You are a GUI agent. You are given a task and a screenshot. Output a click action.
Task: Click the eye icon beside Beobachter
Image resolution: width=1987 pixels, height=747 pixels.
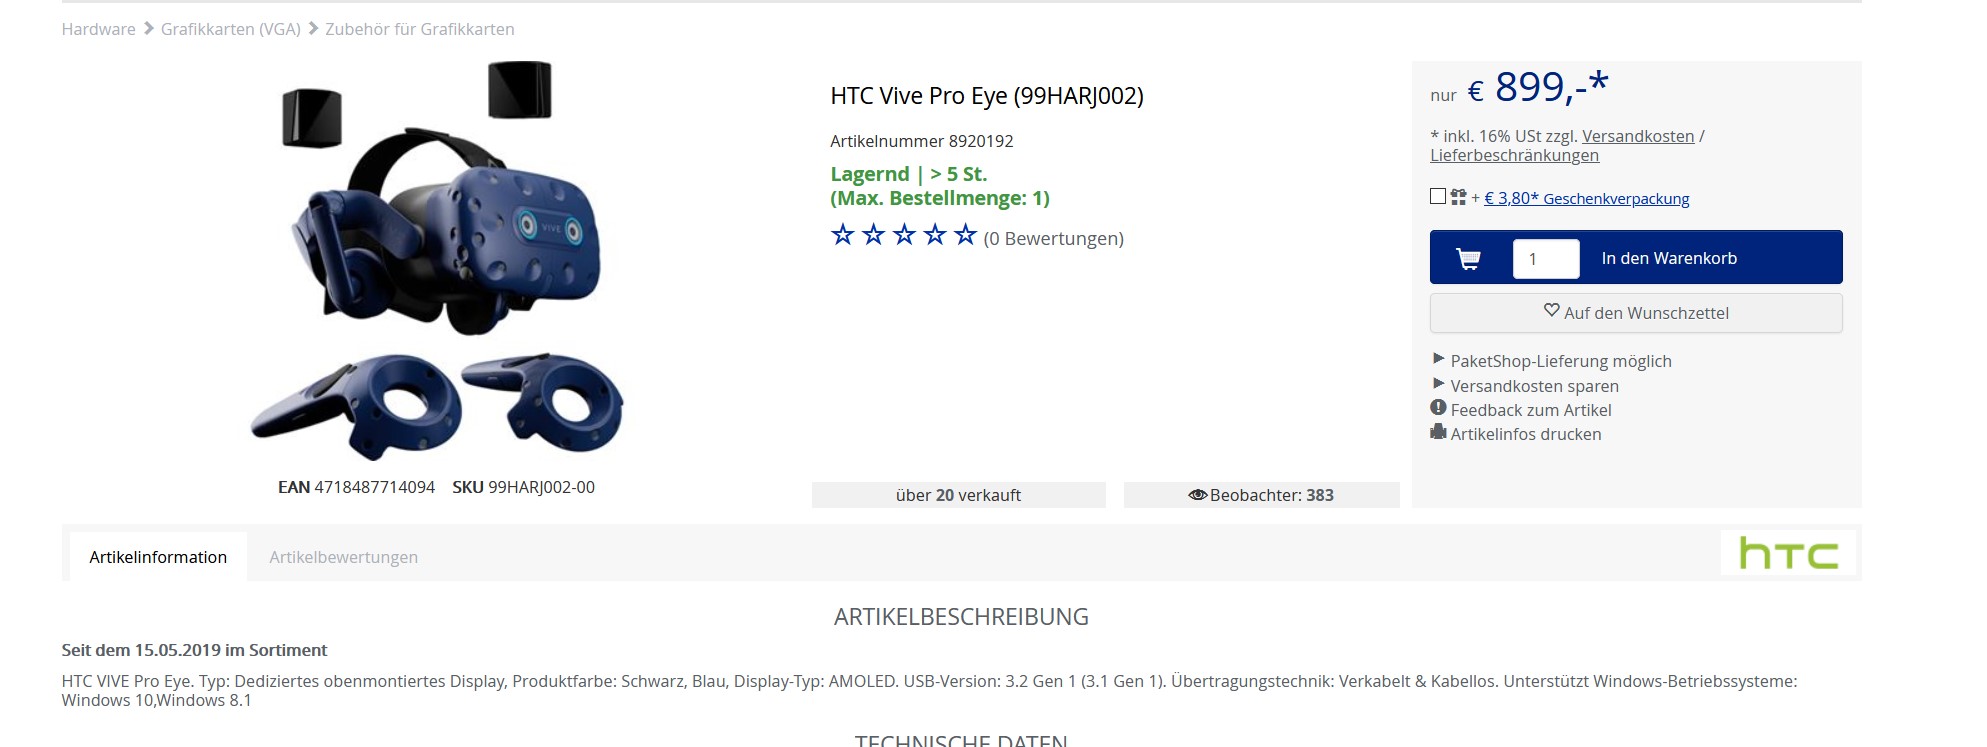(1197, 495)
